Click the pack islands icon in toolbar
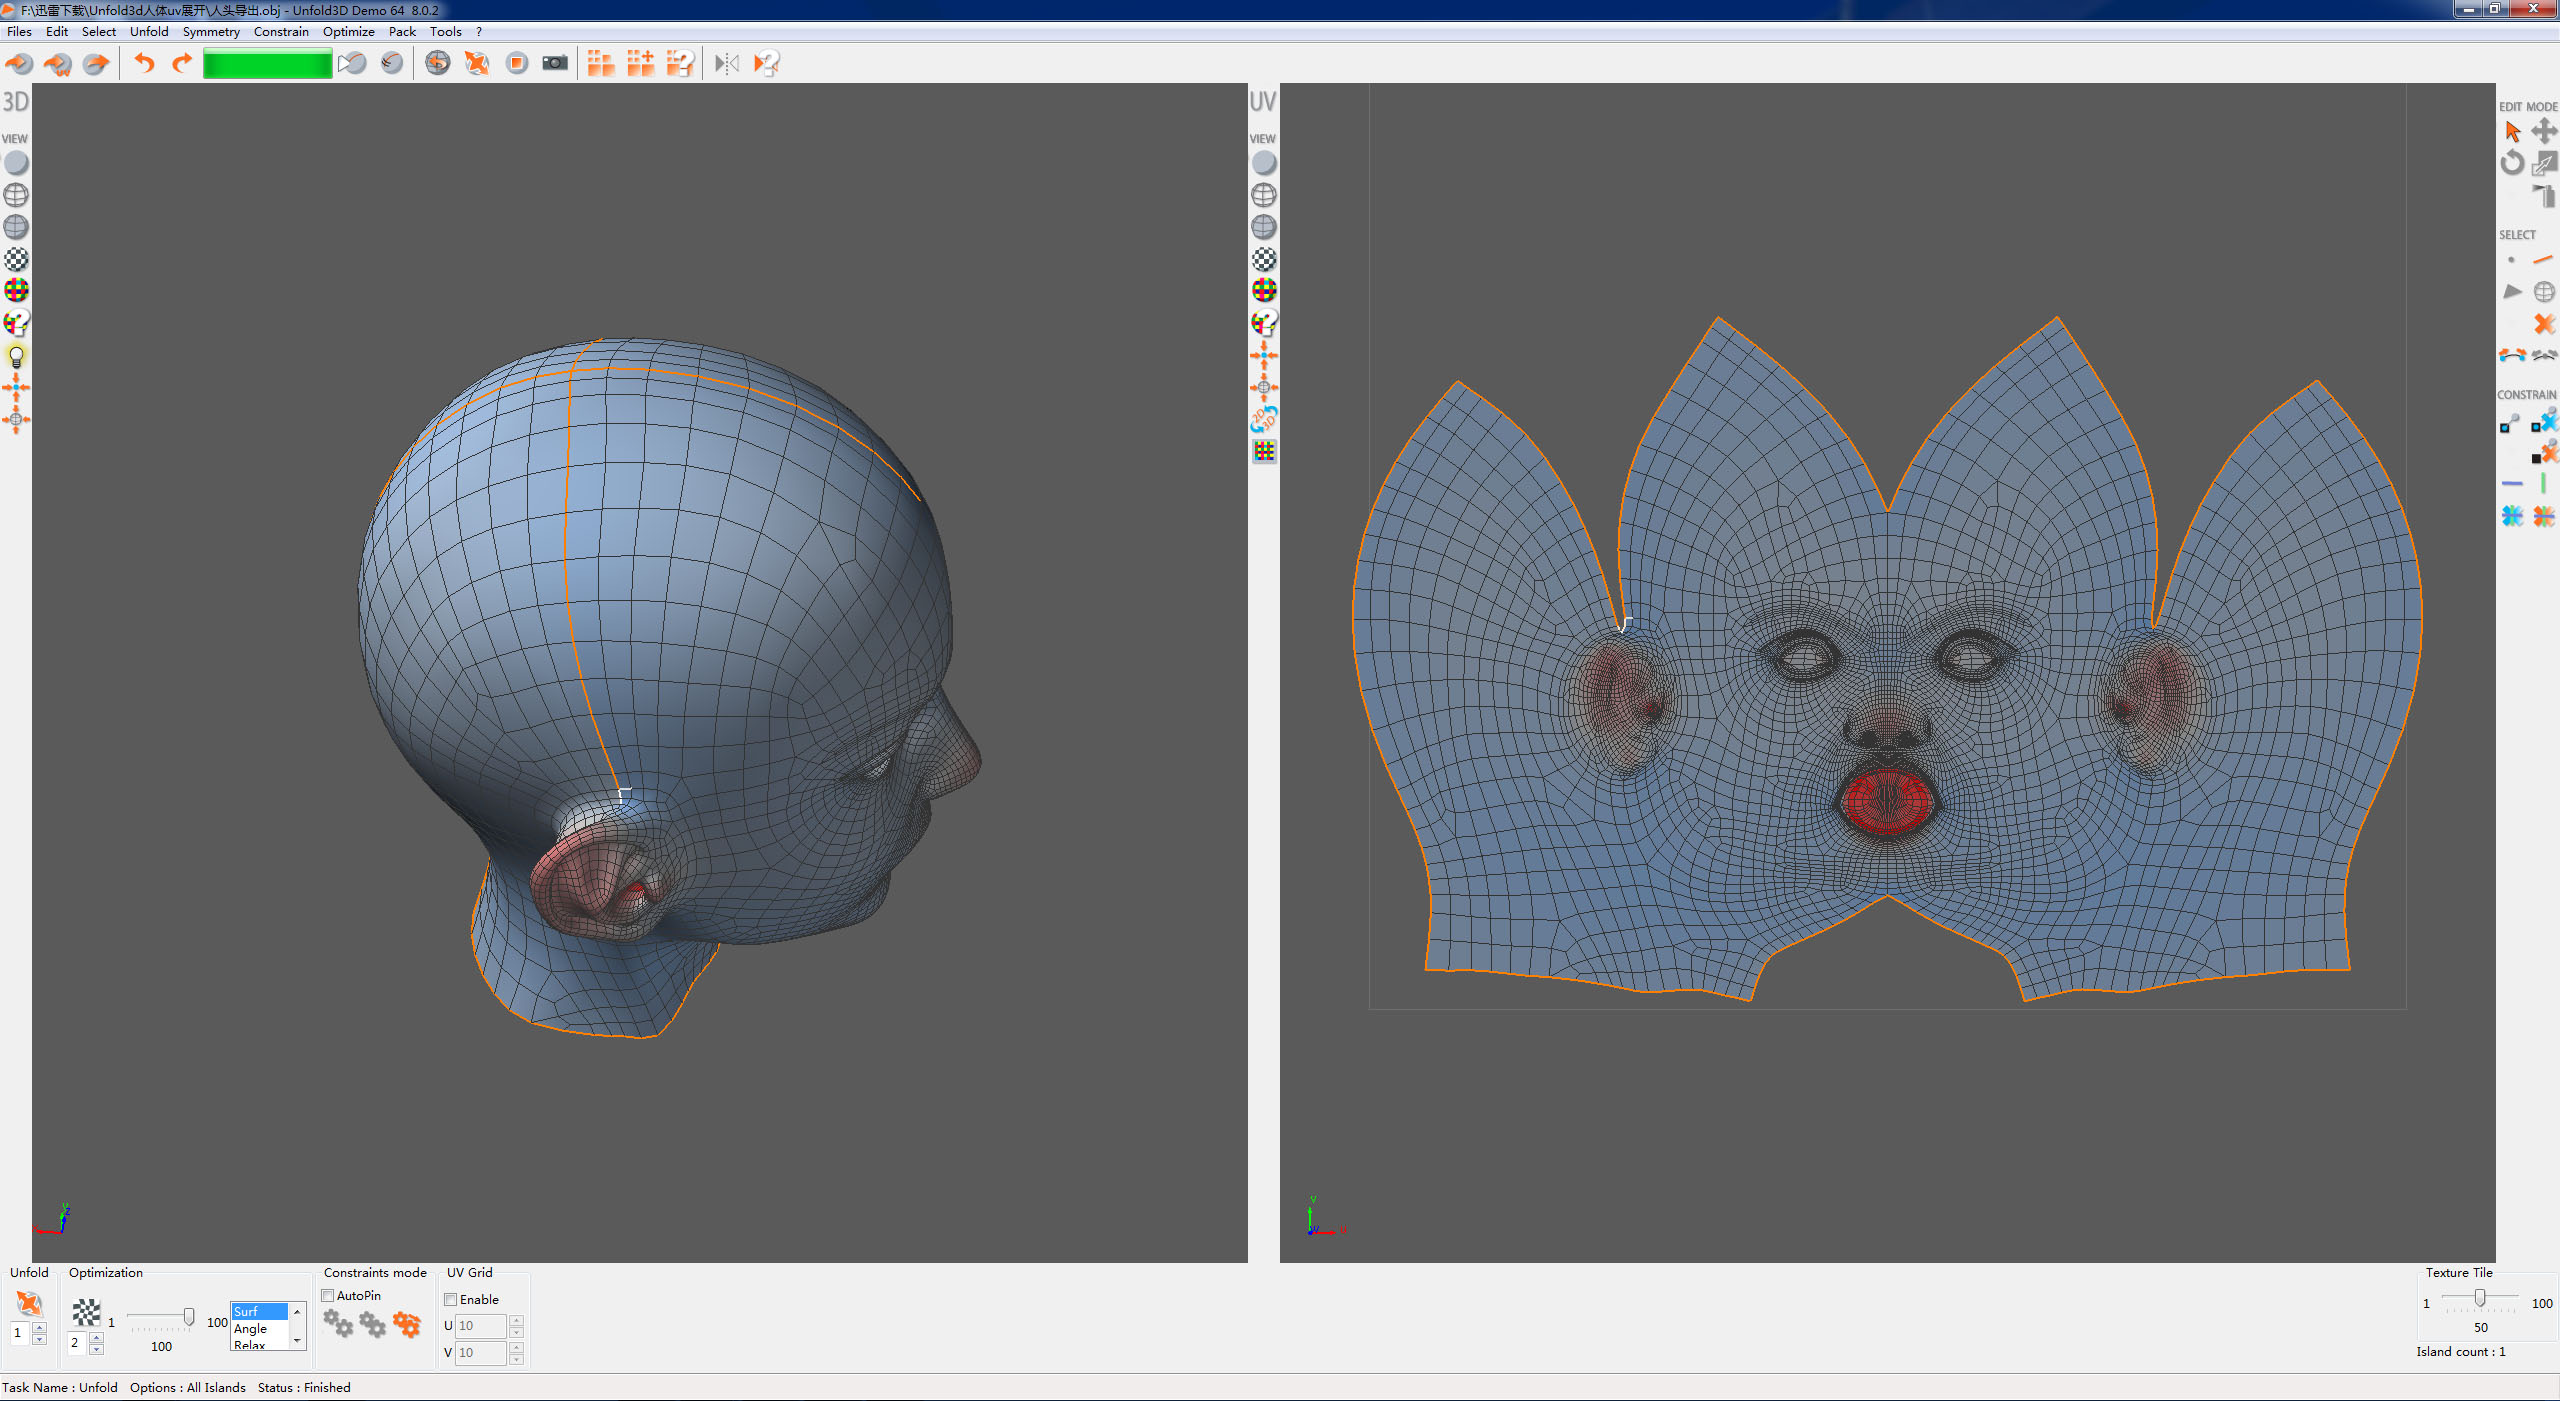Image resolution: width=2560 pixels, height=1401 pixels. (601, 63)
